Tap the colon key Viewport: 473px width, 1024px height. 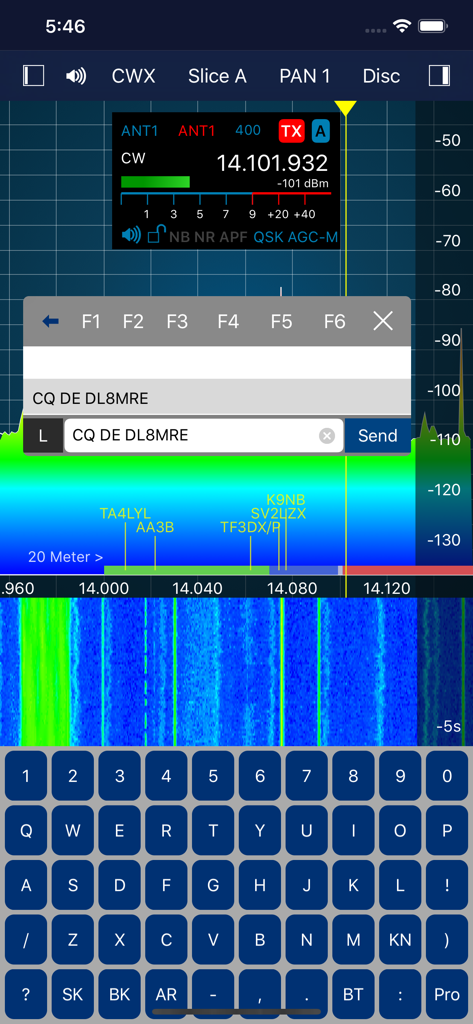click(400, 995)
